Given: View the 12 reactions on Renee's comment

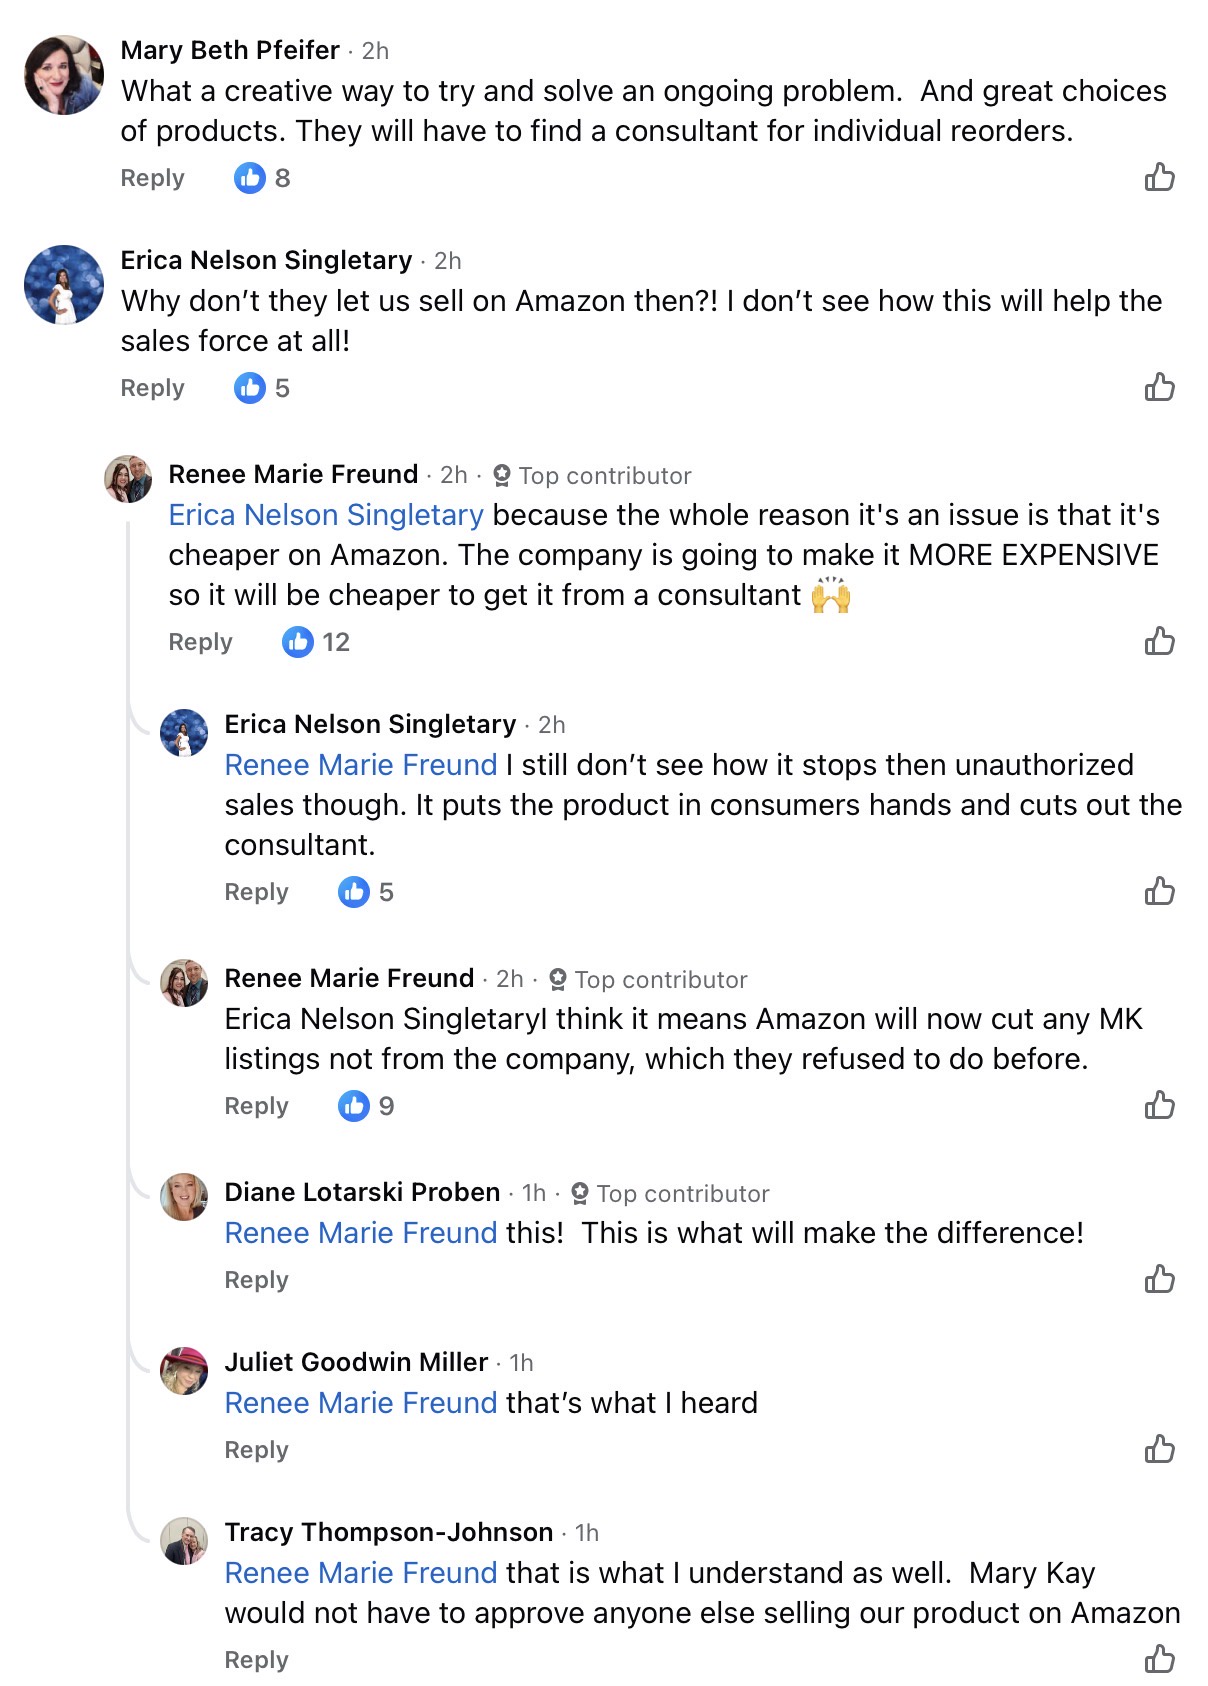Looking at the screenshot, I should [316, 642].
